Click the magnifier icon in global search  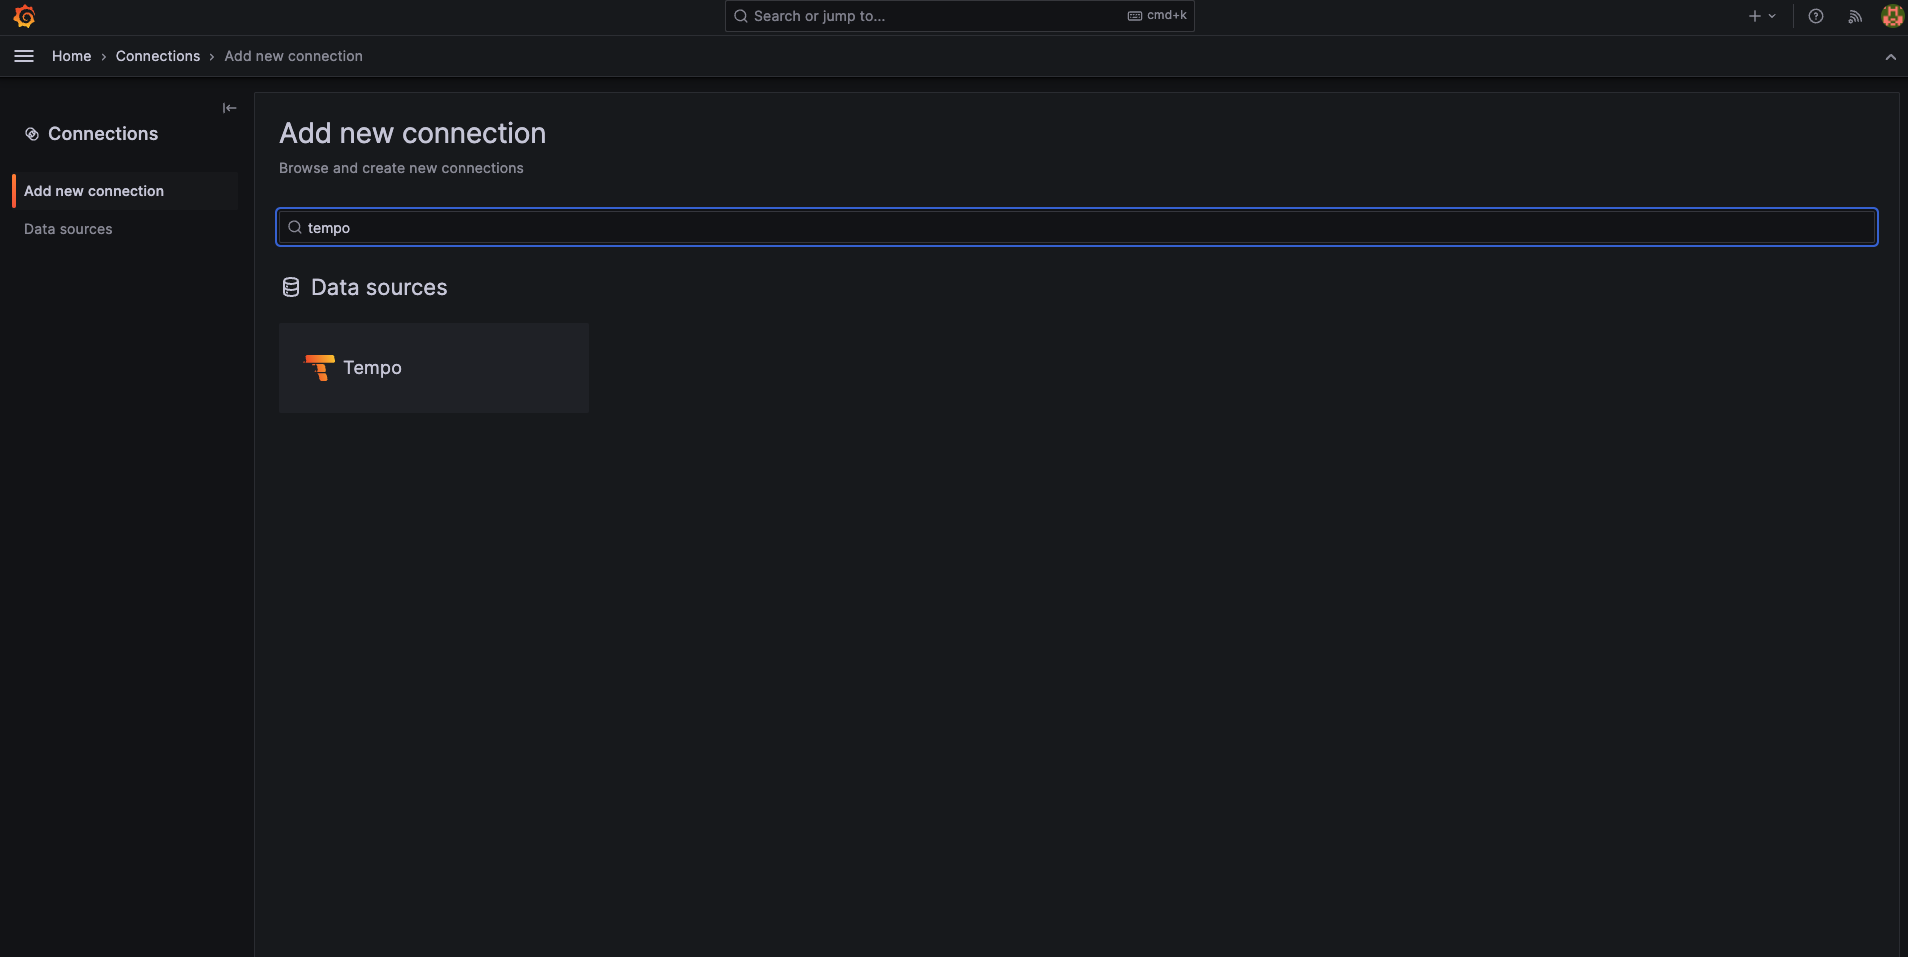[x=741, y=16]
